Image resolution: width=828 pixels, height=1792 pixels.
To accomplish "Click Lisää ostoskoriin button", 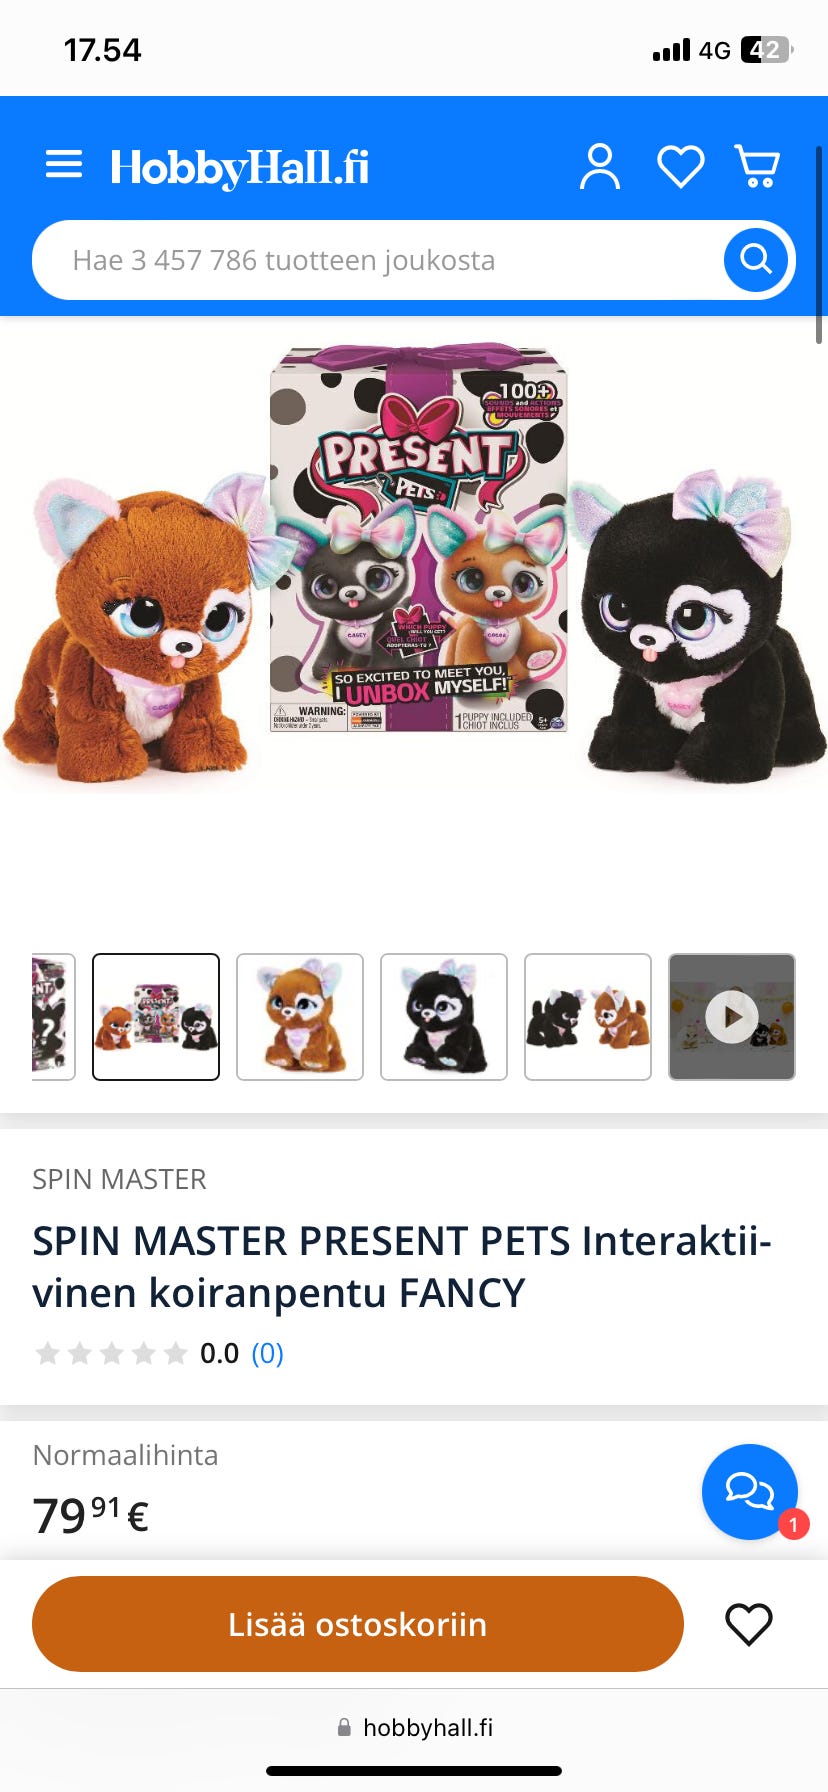I will point(358,1624).
